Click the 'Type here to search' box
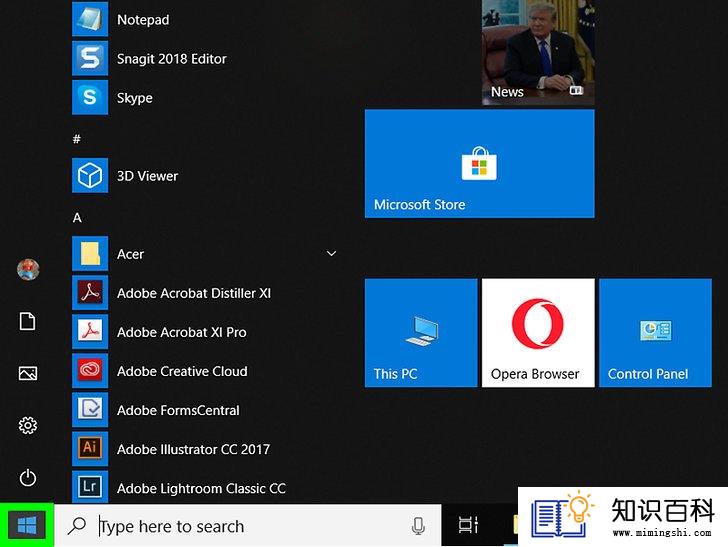Image resolution: width=728 pixels, height=547 pixels. click(247, 526)
